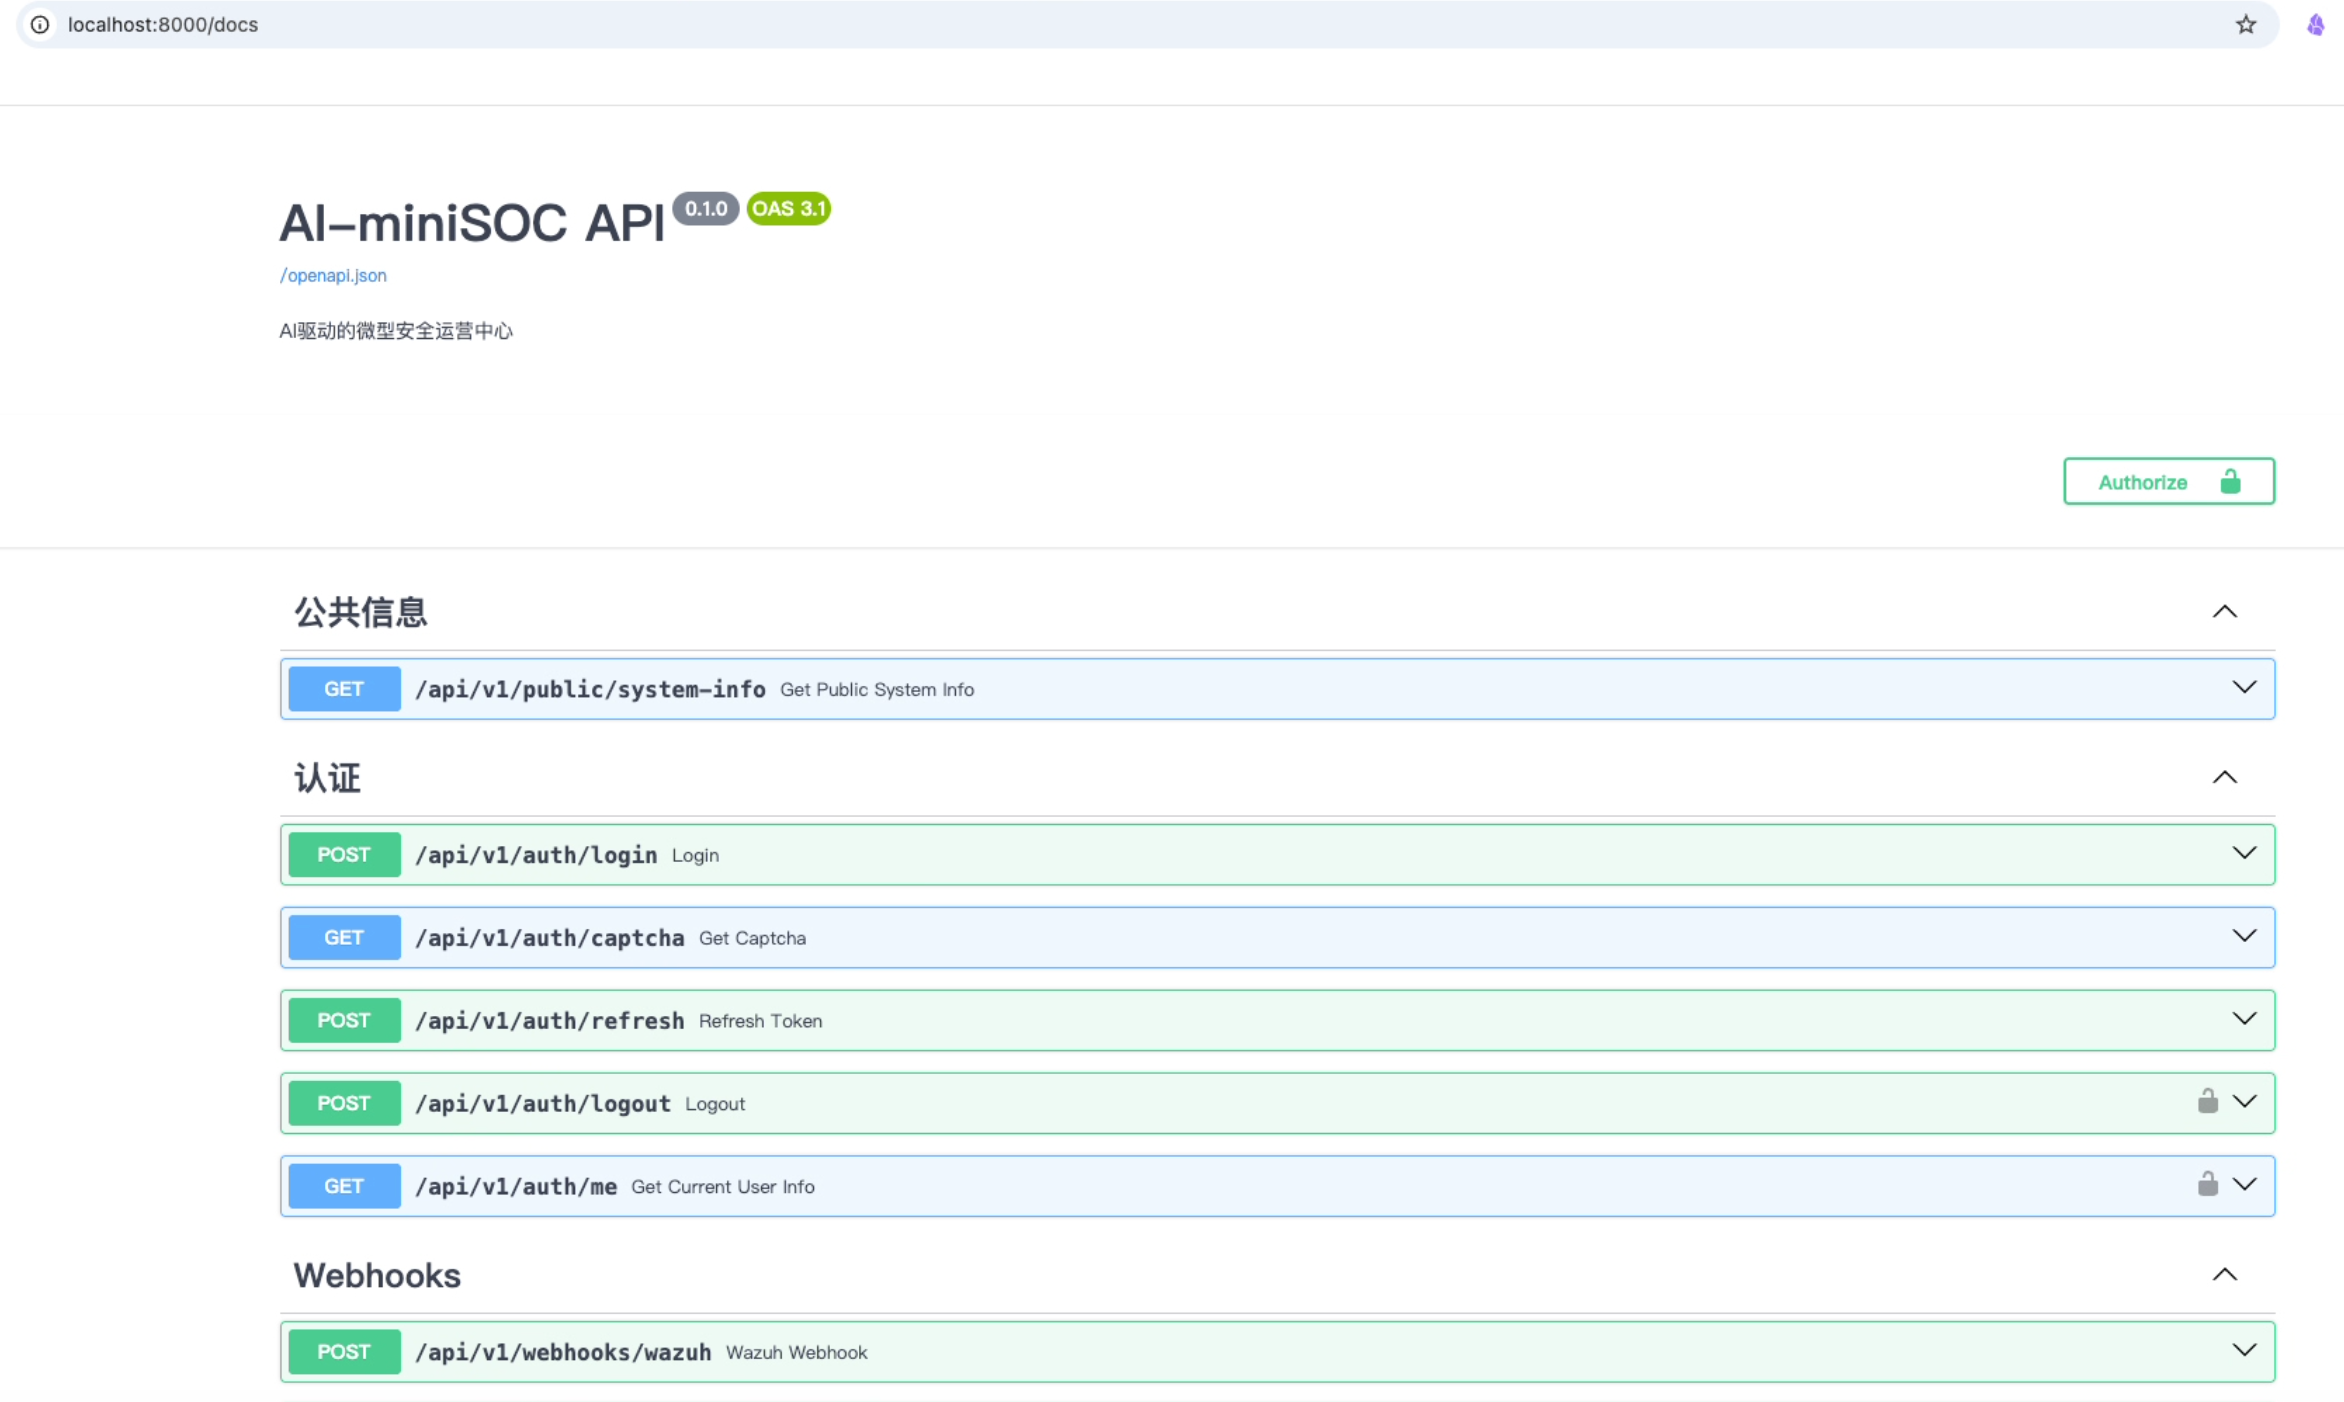
Task: Open the Authorize dialog
Action: 2169,481
